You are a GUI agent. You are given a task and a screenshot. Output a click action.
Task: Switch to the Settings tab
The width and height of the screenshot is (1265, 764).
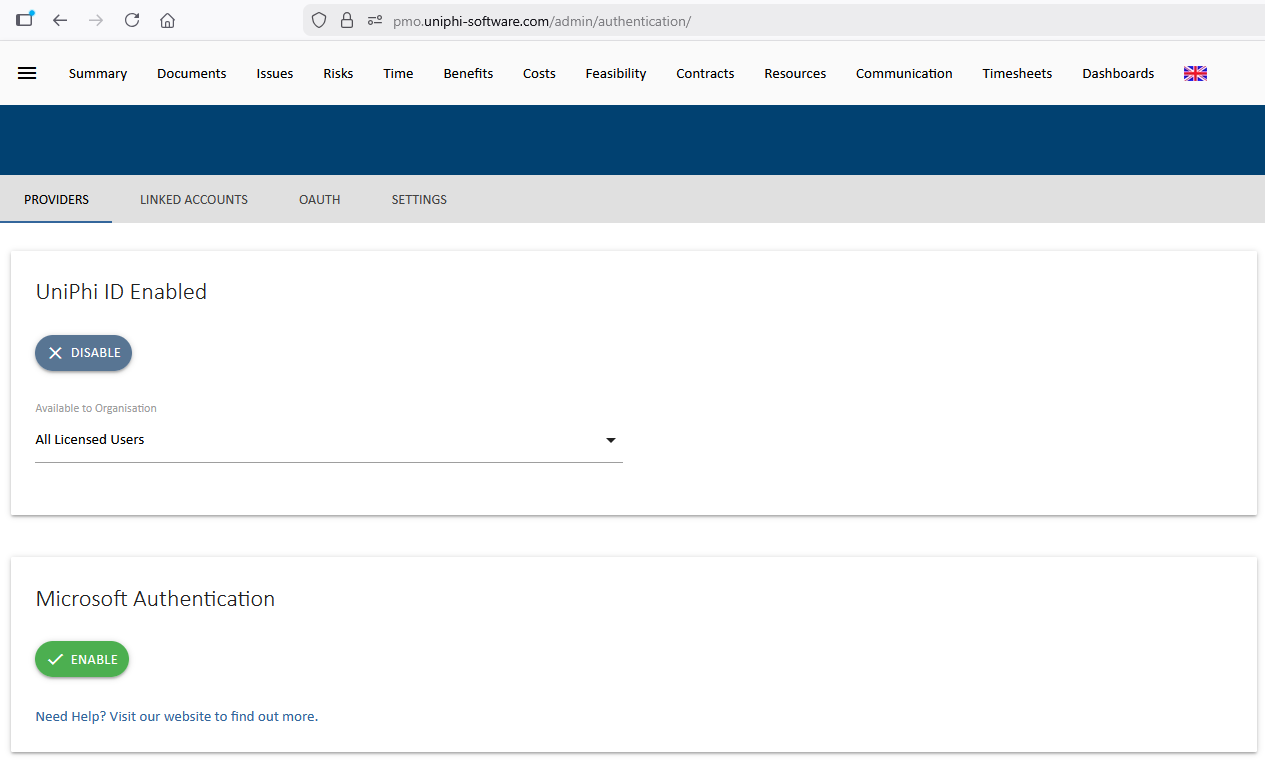pyautogui.click(x=419, y=199)
